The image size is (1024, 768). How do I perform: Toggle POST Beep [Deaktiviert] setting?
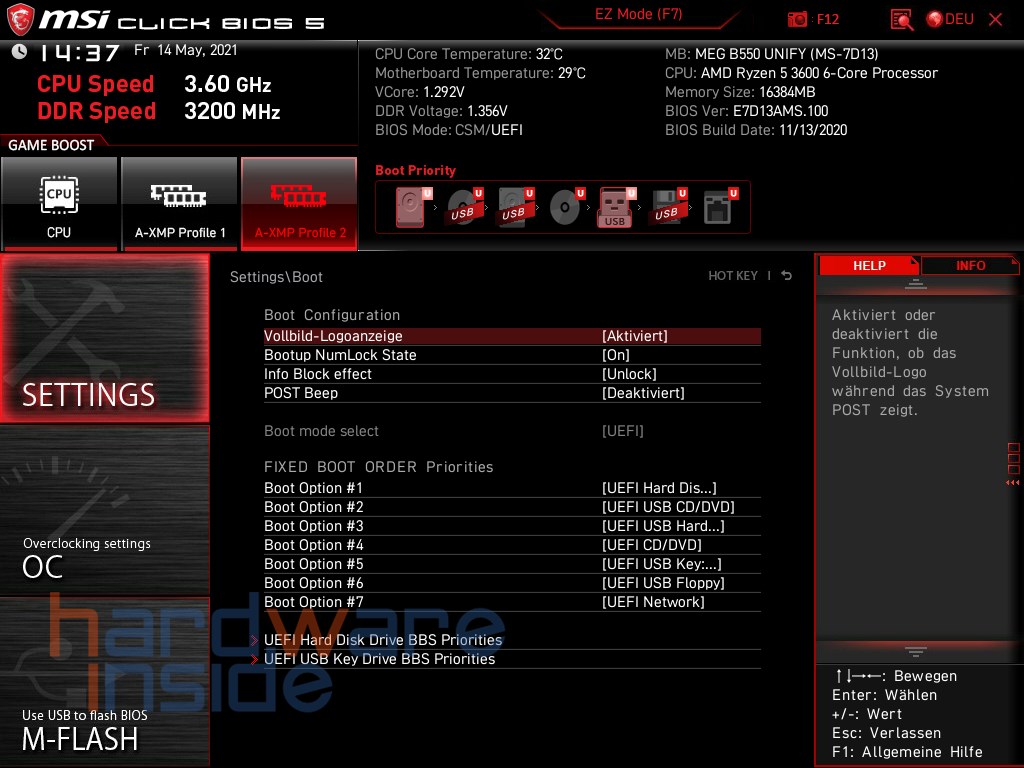(x=512, y=392)
